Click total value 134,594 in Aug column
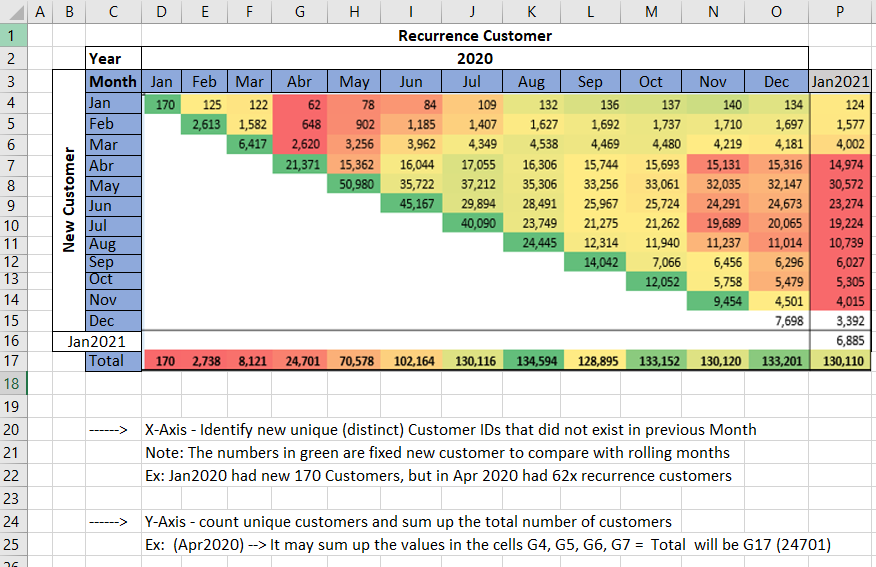The width and height of the screenshot is (876, 567). [532, 361]
